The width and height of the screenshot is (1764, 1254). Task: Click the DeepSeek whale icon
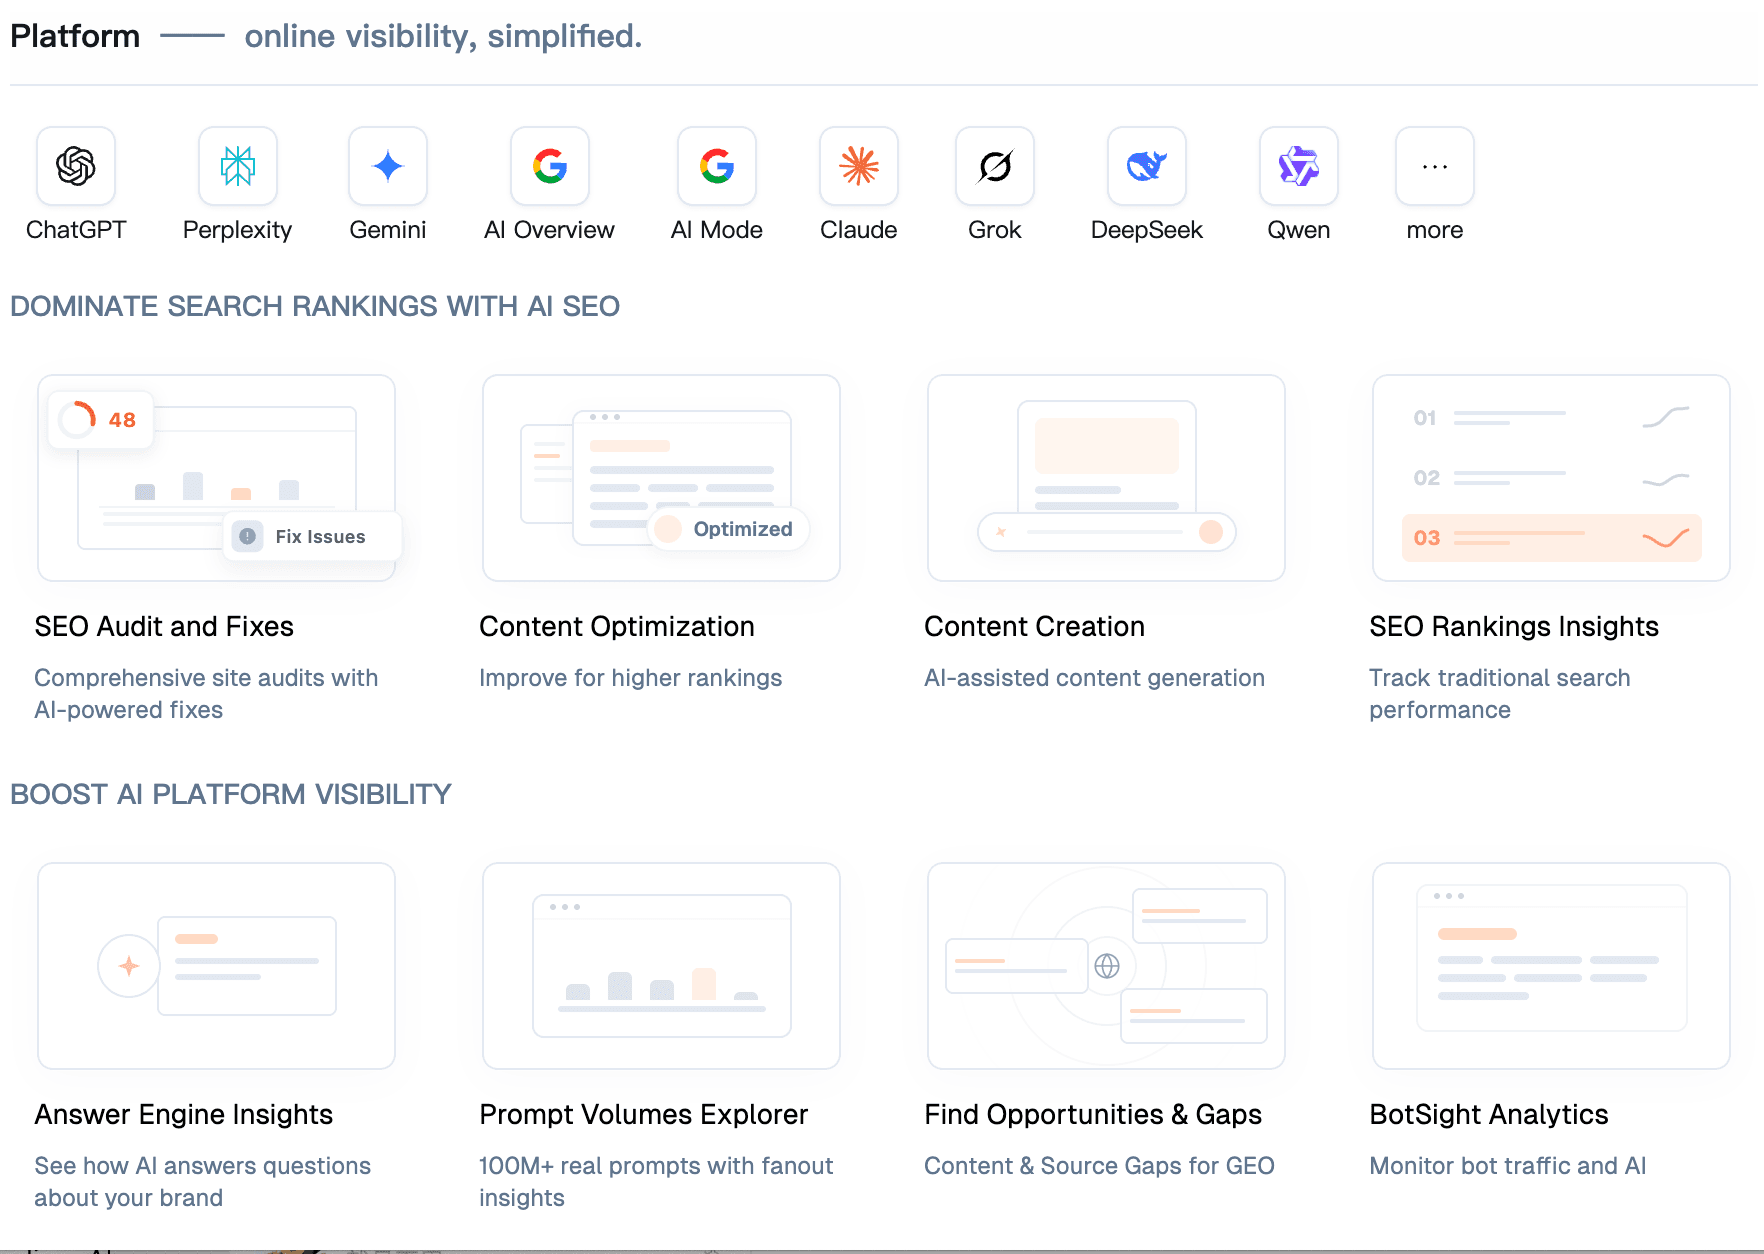pyautogui.click(x=1147, y=166)
